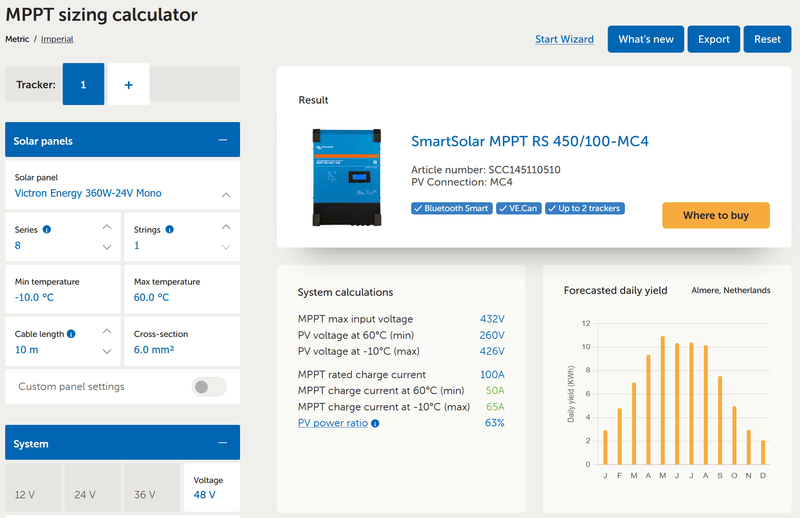The height and width of the screenshot is (518, 800).
Task: Click the Export button
Action: point(714,39)
